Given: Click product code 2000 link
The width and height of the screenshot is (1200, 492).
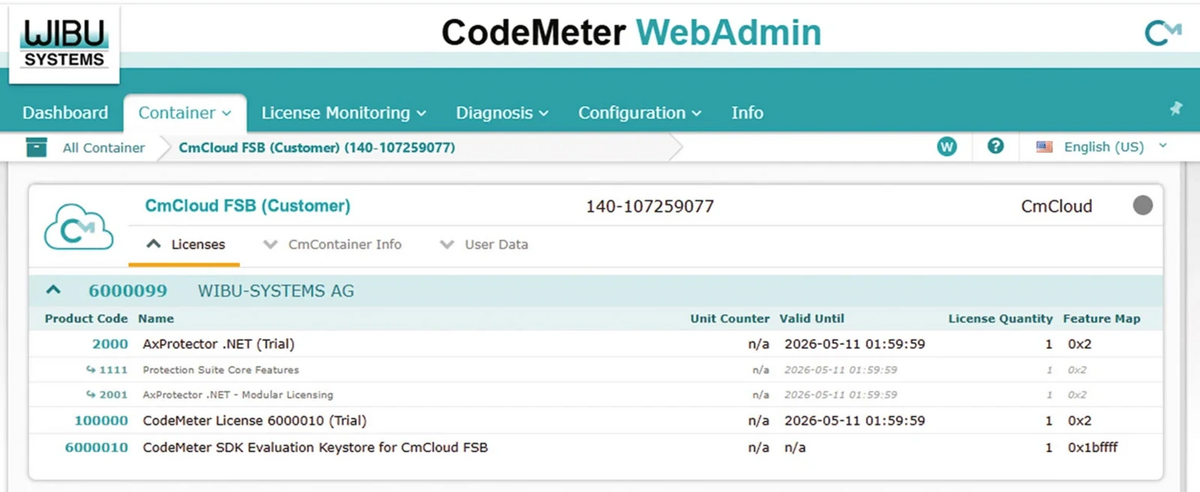Looking at the screenshot, I should pos(110,344).
